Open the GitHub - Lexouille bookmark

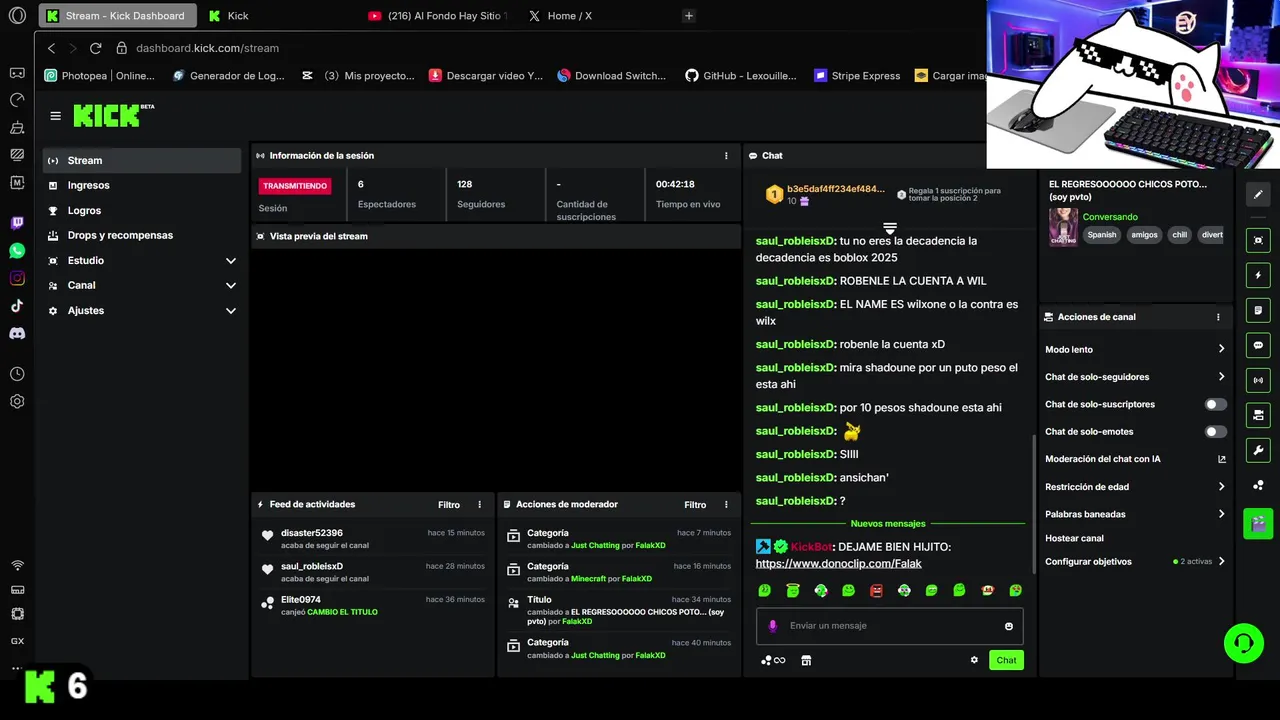741,75
